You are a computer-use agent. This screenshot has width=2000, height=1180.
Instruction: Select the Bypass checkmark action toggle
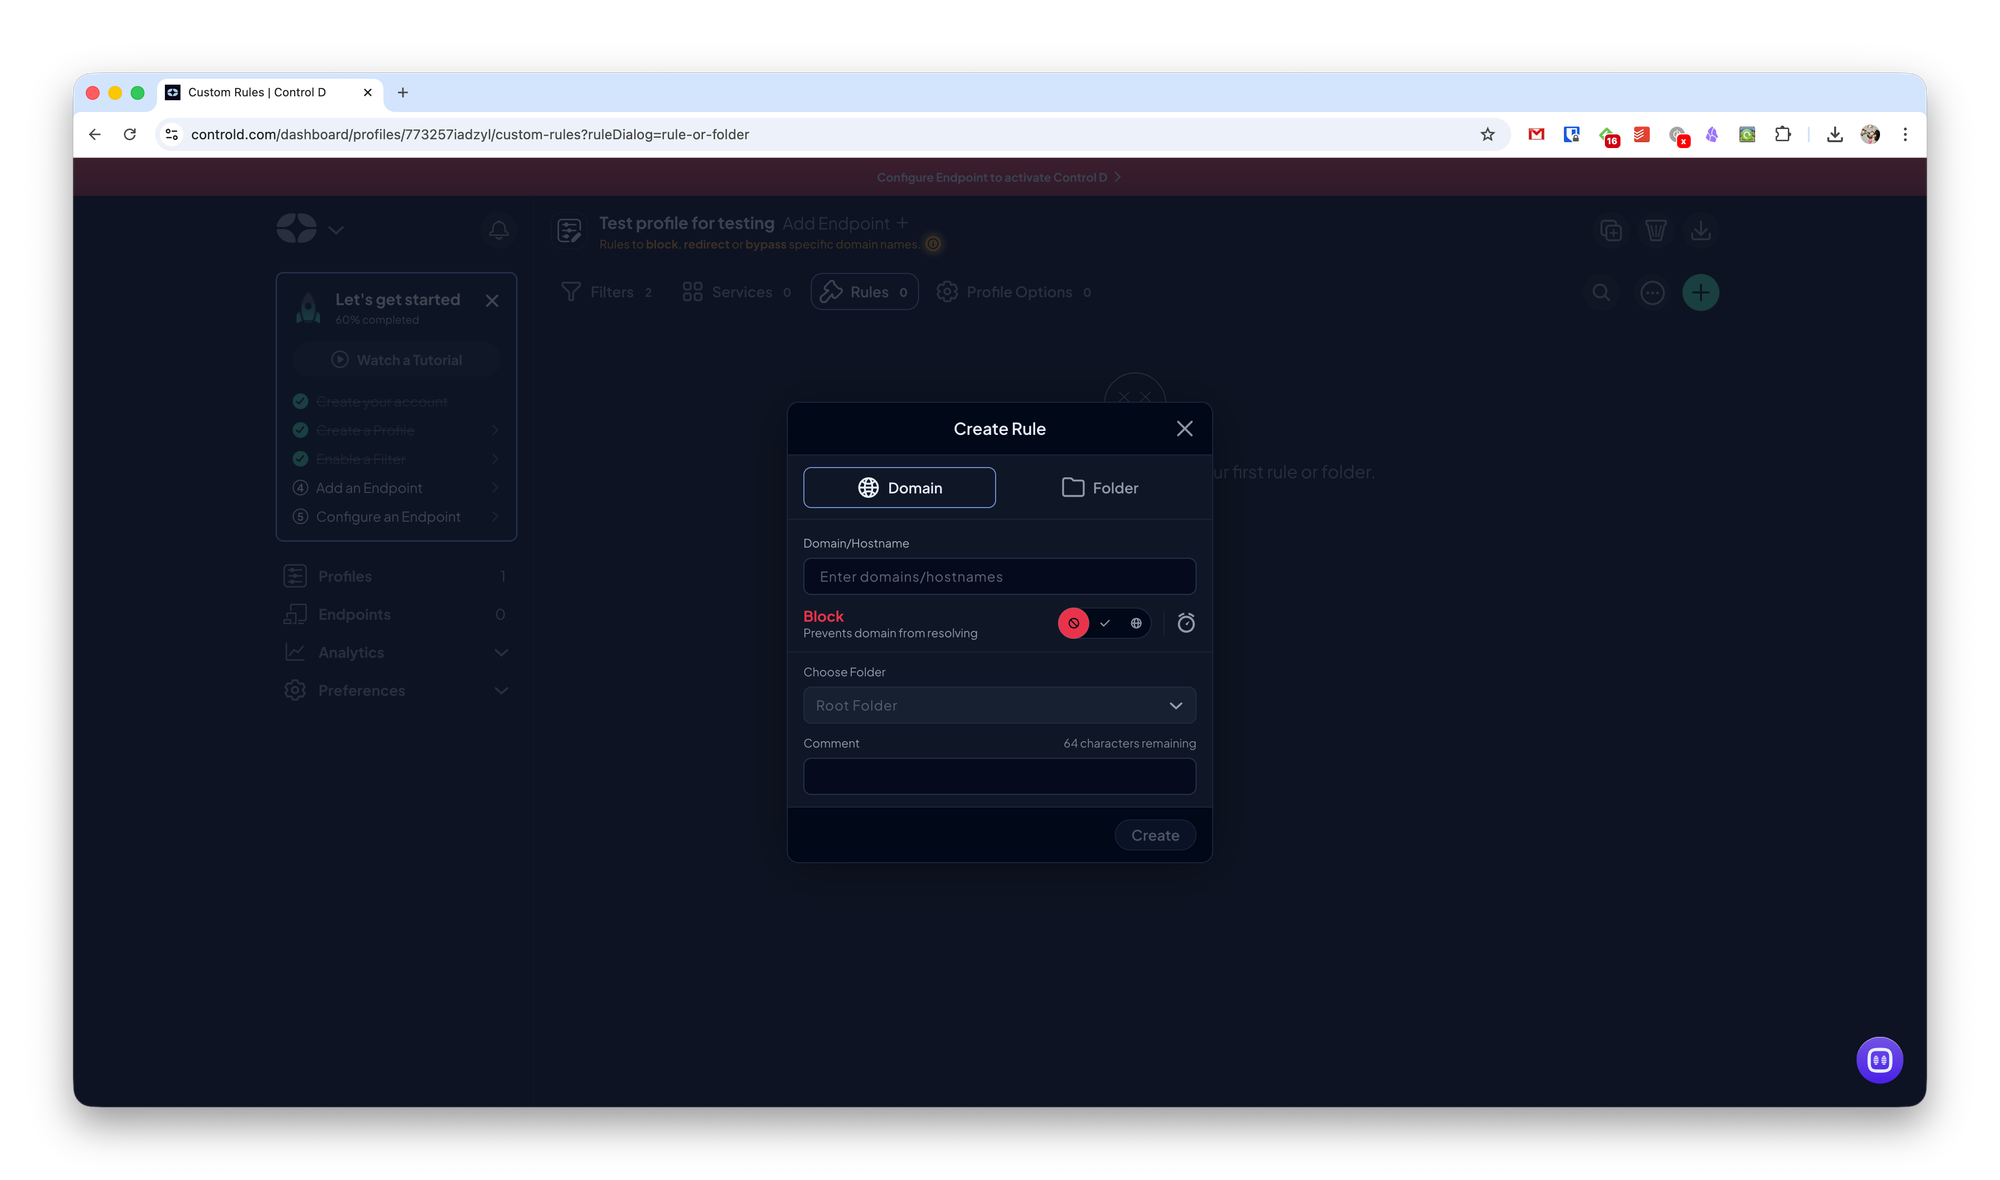(1105, 623)
